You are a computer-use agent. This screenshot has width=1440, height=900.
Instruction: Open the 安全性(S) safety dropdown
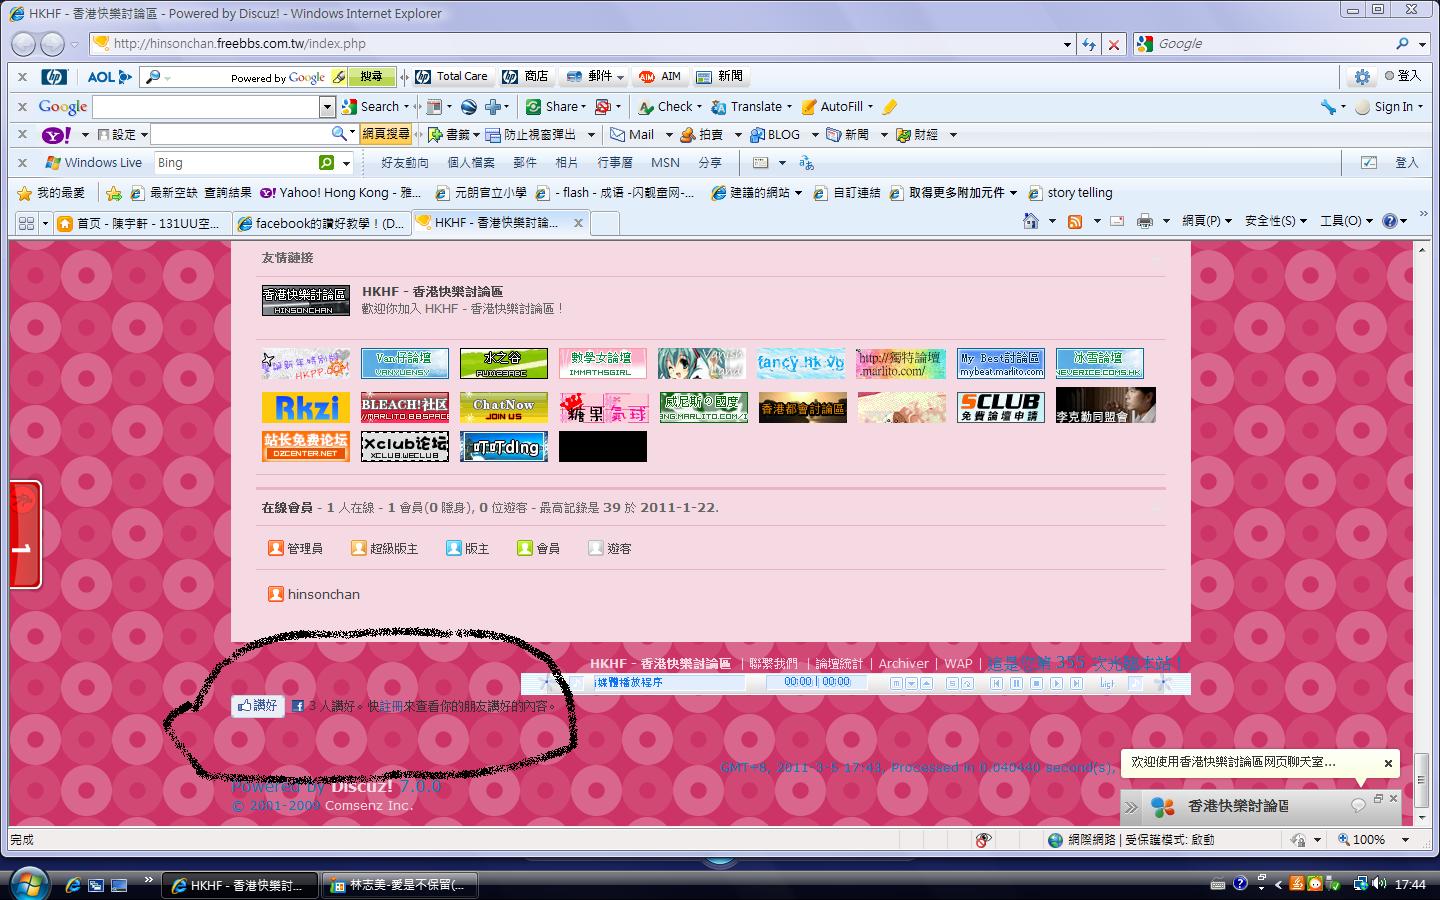click(1275, 221)
